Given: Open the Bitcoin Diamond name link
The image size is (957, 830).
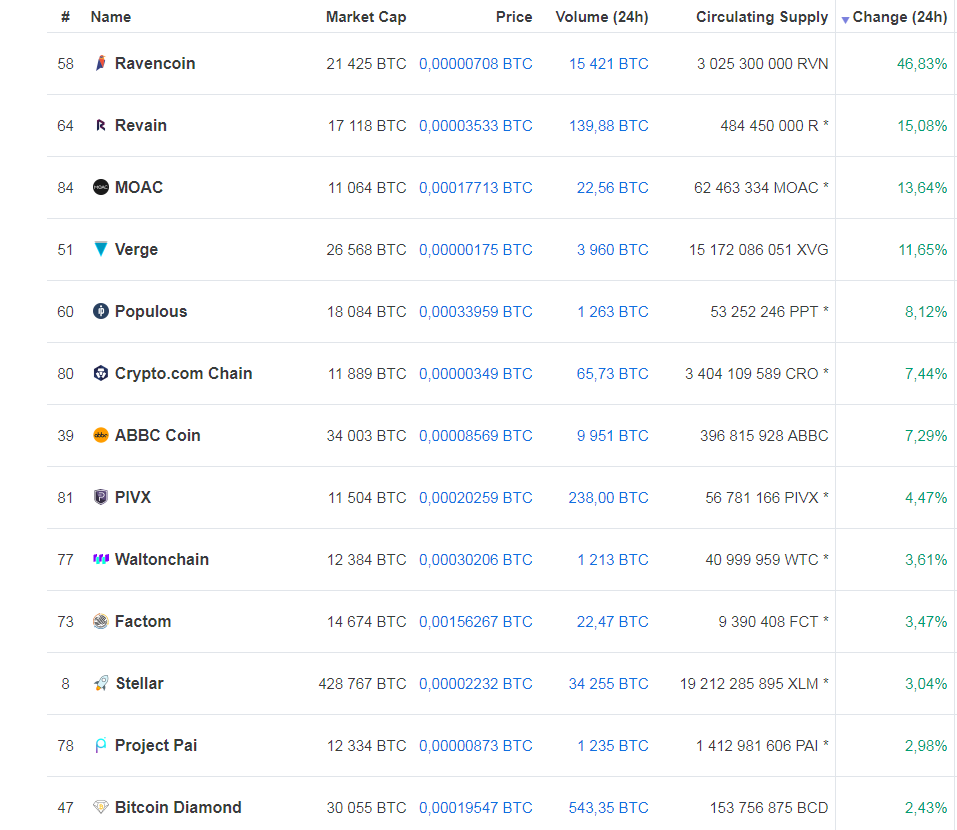Looking at the screenshot, I should pyautogui.click(x=178, y=807).
